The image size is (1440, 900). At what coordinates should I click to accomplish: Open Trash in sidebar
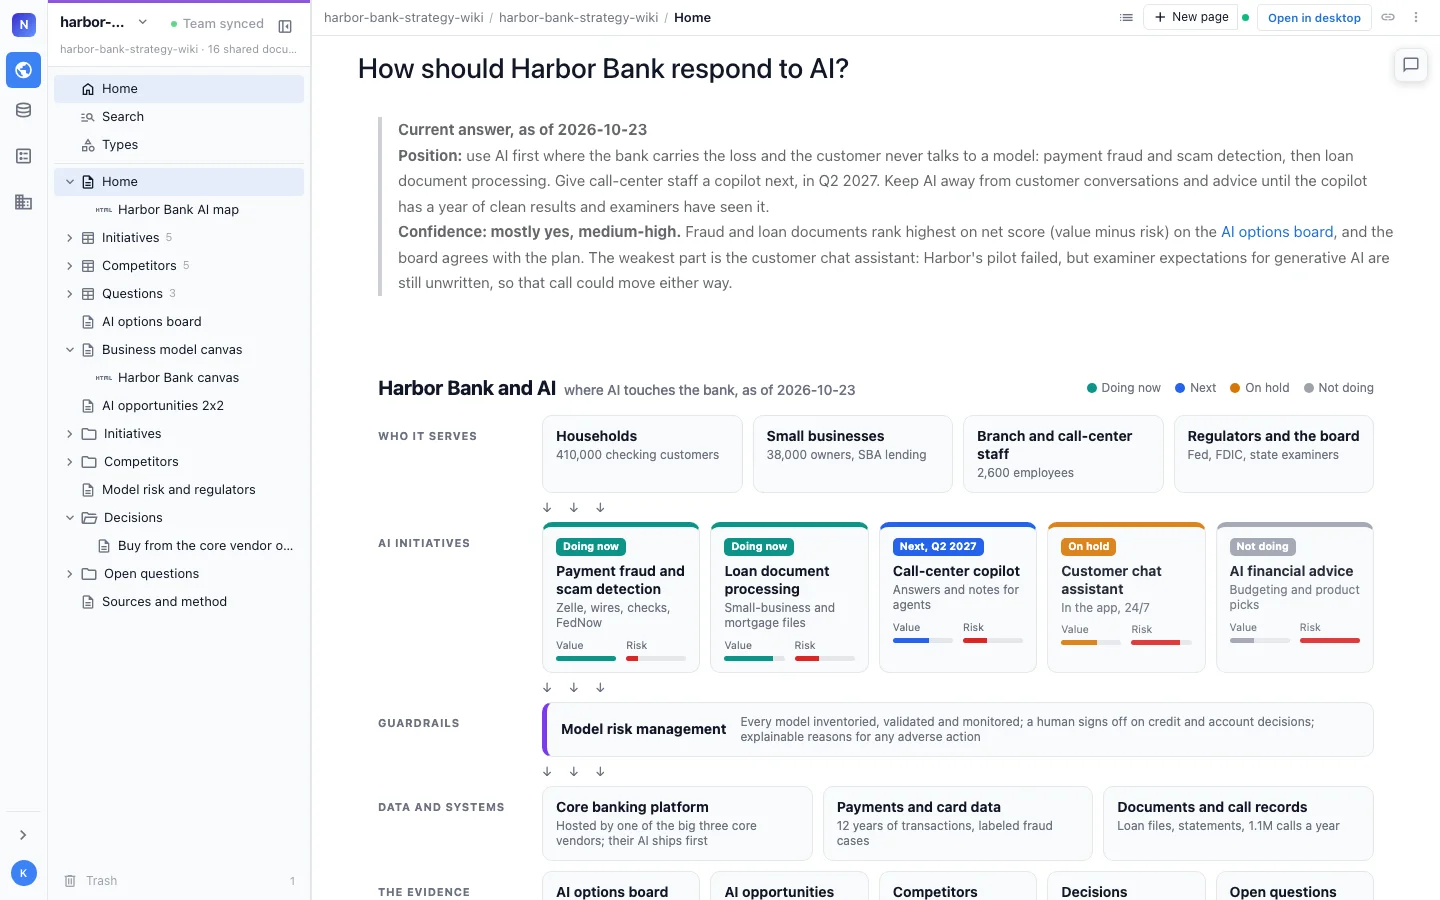click(179, 881)
